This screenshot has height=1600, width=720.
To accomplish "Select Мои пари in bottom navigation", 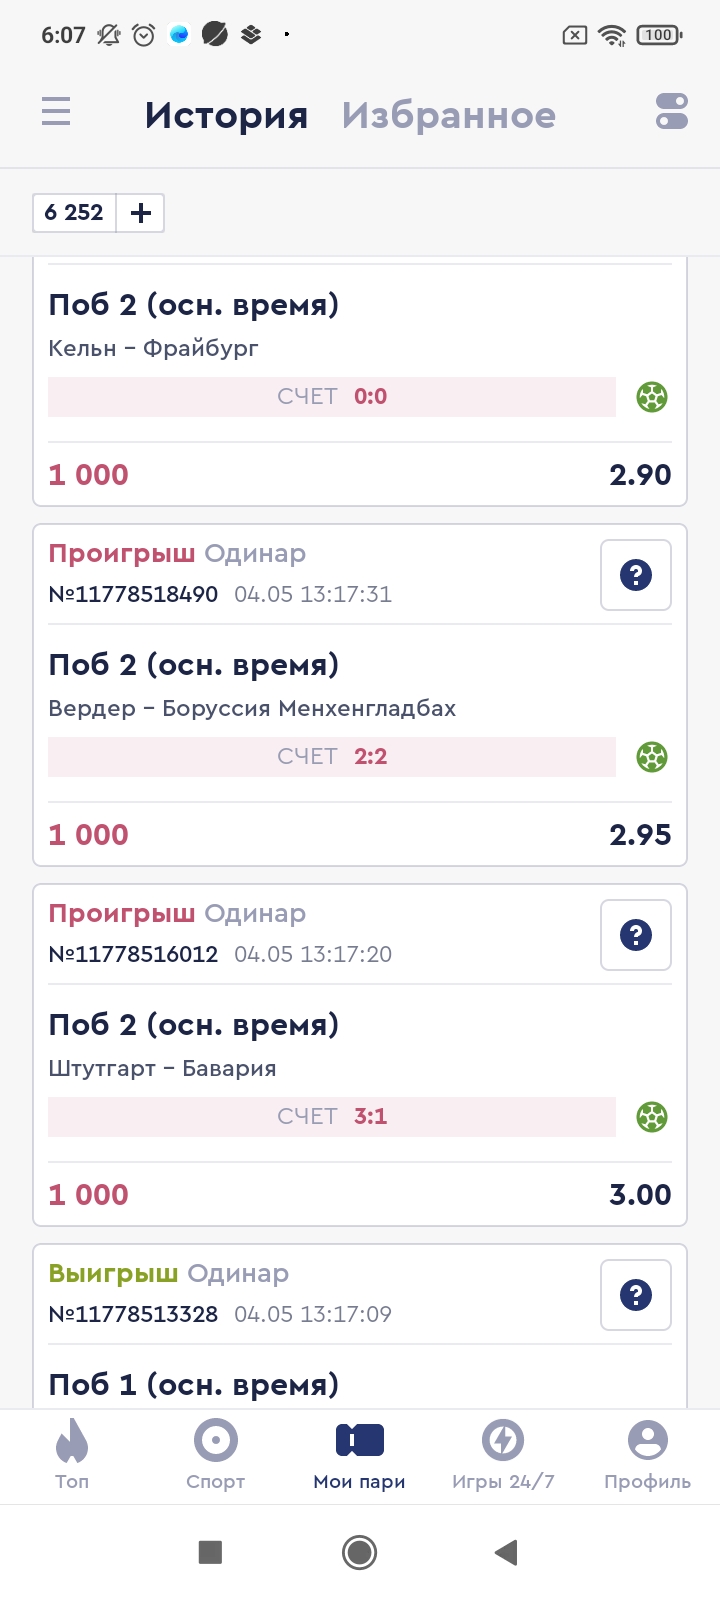I will [x=360, y=1454].
